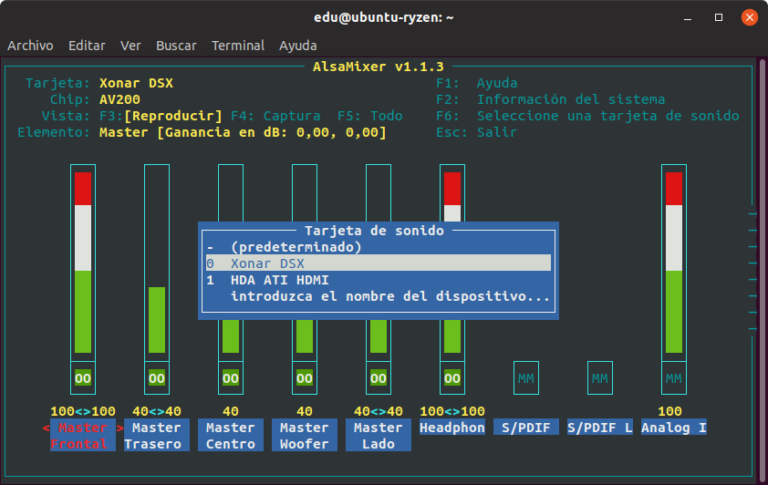Click the 40<>40 value above Master Trasero
The image size is (768, 485).
point(157,411)
